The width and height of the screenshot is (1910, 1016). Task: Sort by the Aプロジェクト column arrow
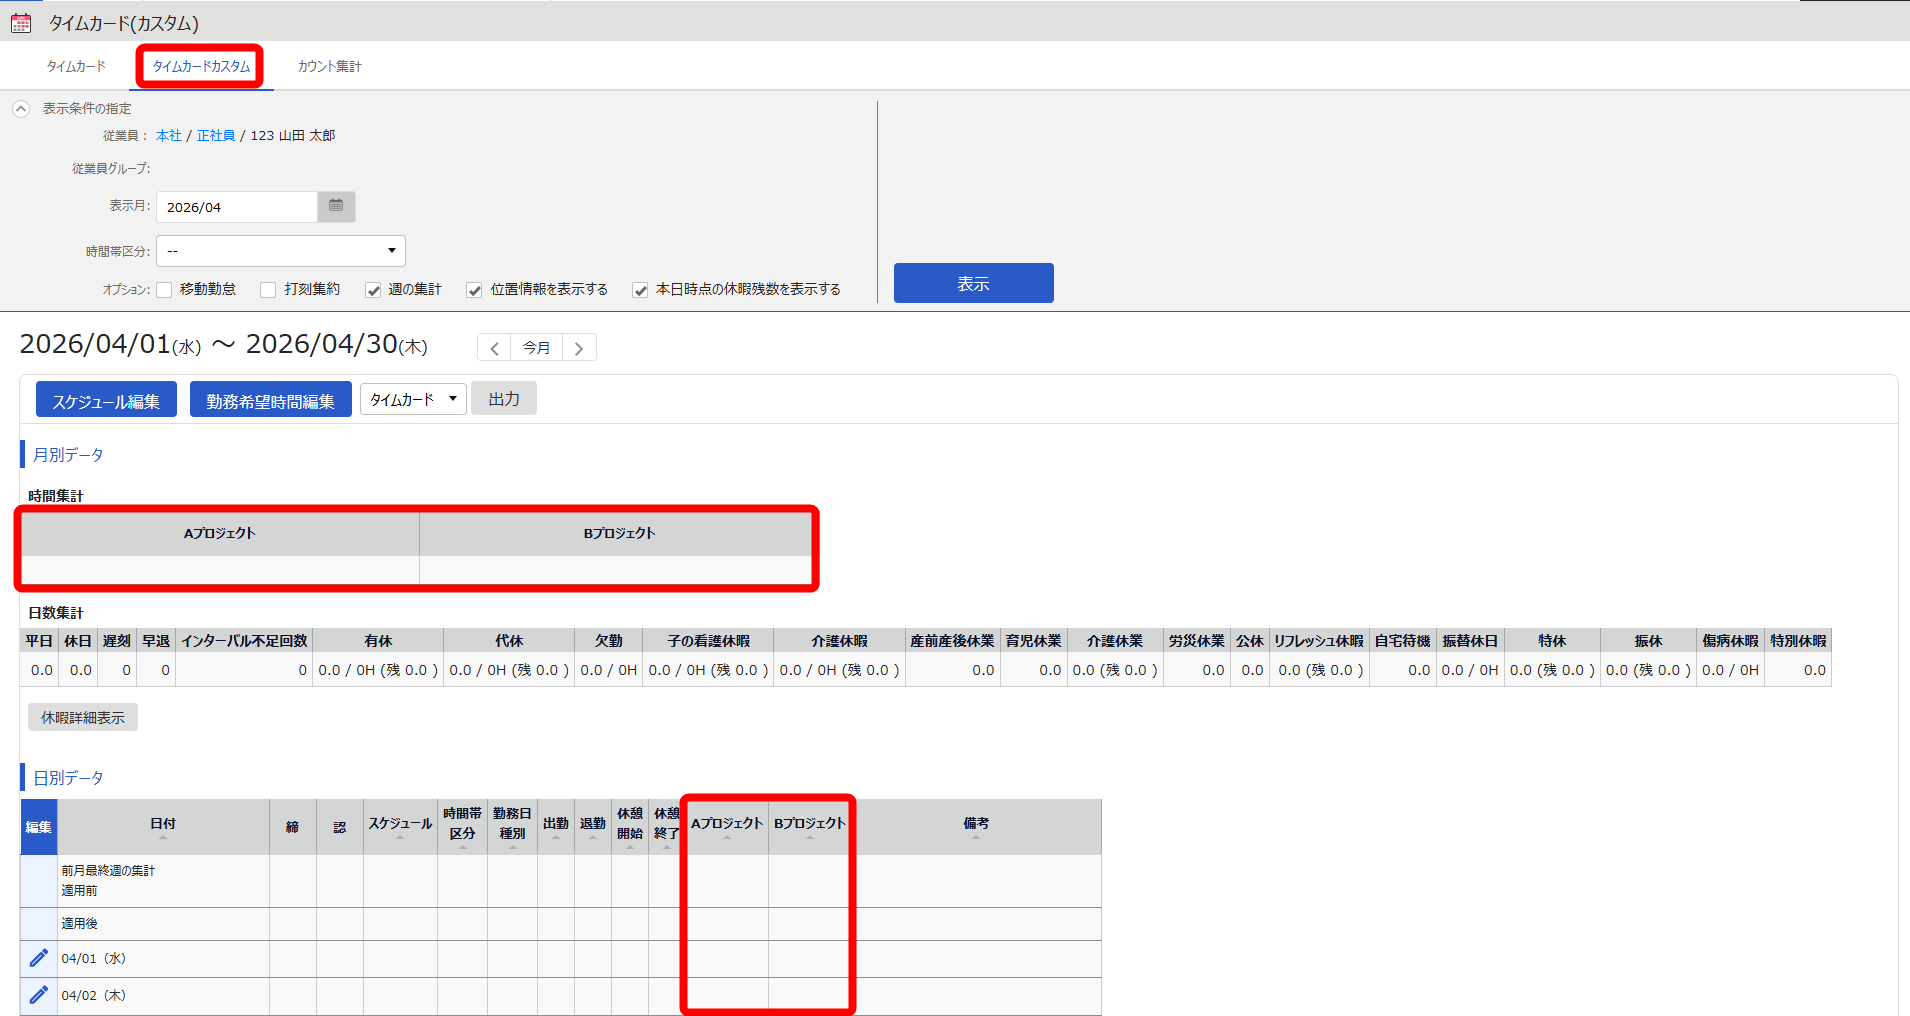click(x=727, y=837)
